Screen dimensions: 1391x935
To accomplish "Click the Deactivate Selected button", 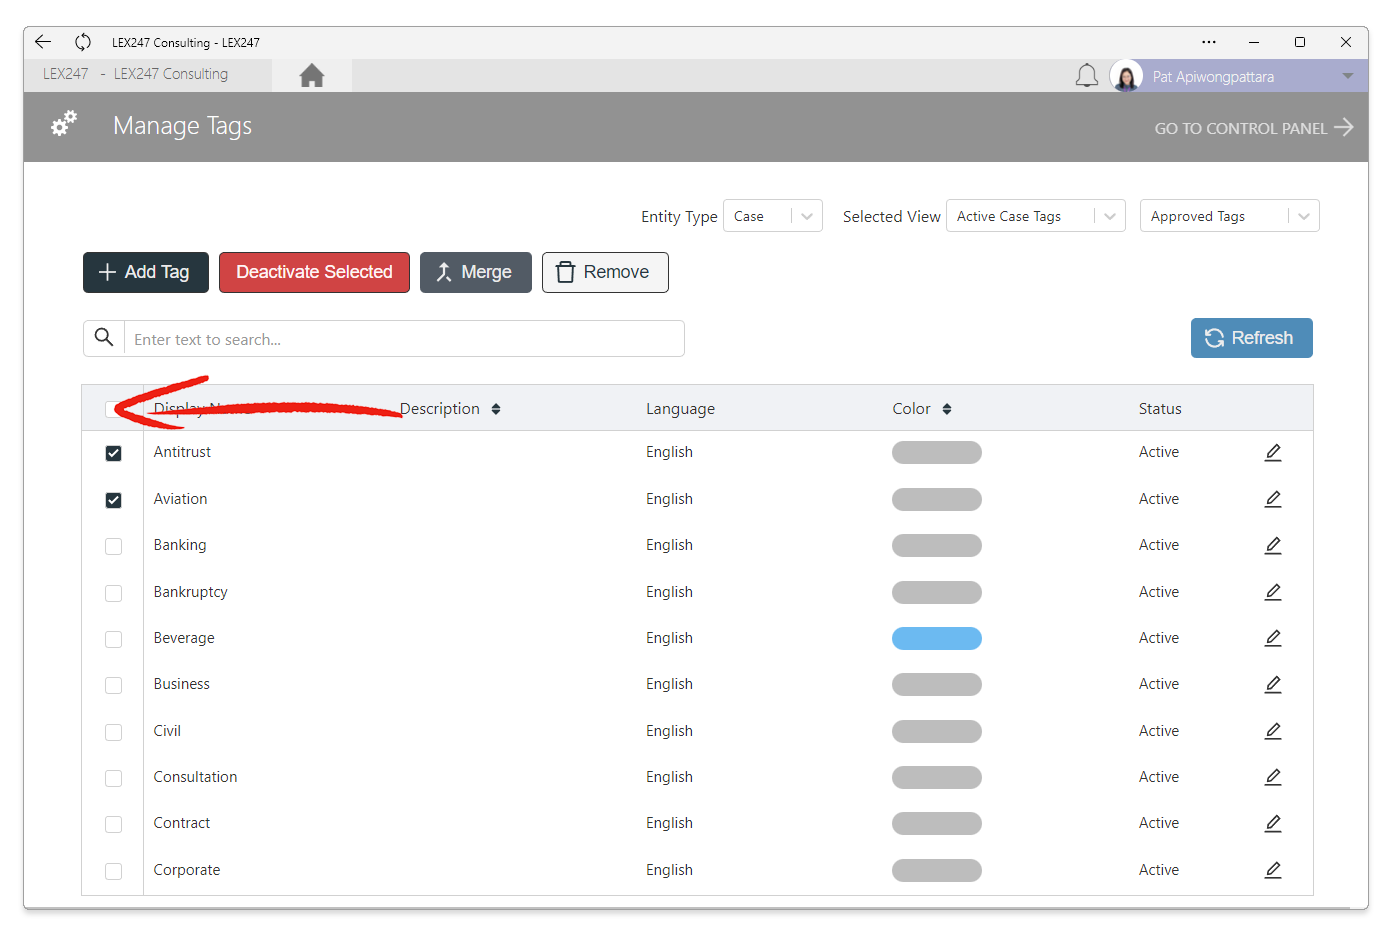I will [314, 272].
